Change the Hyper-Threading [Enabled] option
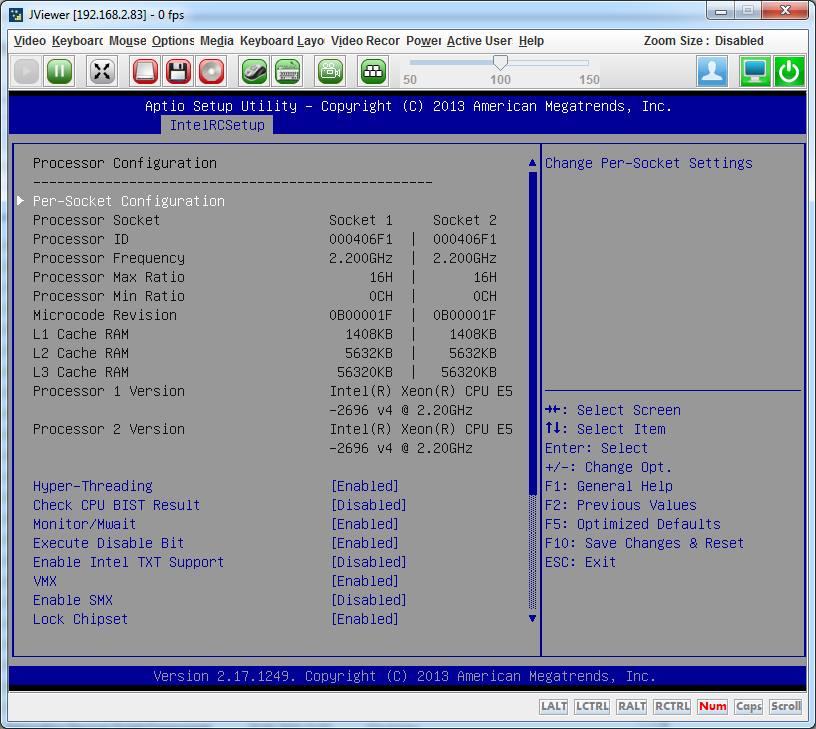 click(365, 486)
